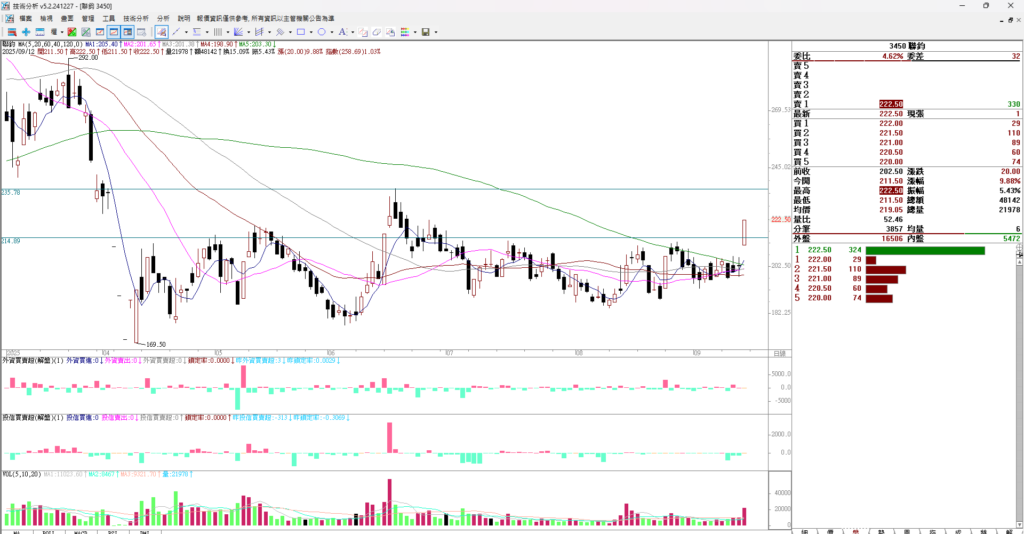Click the chart icon with diagonal line
The height and width of the screenshot is (534, 1024).
pos(85,31)
